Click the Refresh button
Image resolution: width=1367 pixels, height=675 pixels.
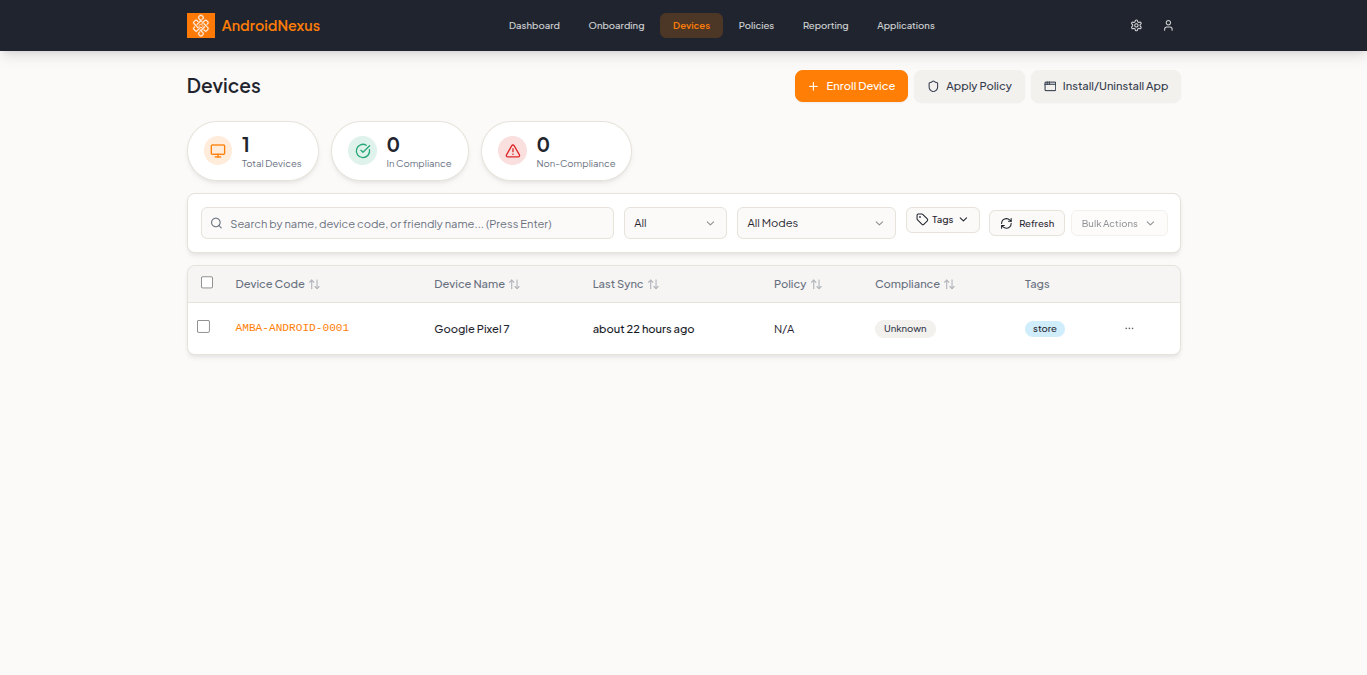tap(1026, 224)
